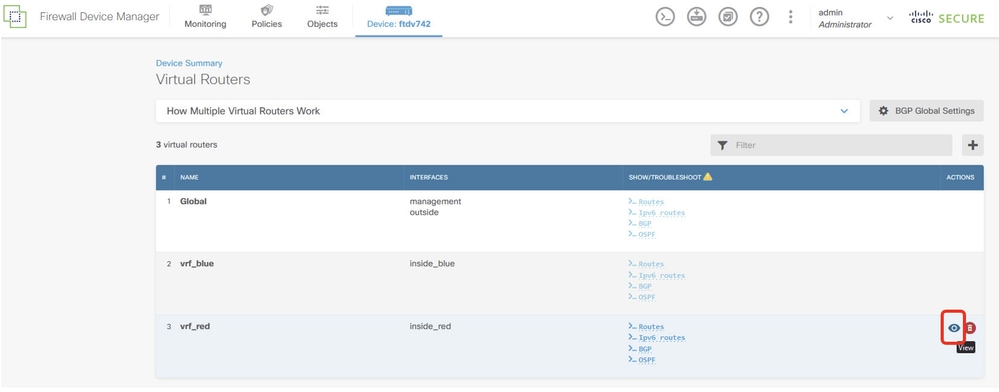Select the vrf_red router name

click(195, 326)
